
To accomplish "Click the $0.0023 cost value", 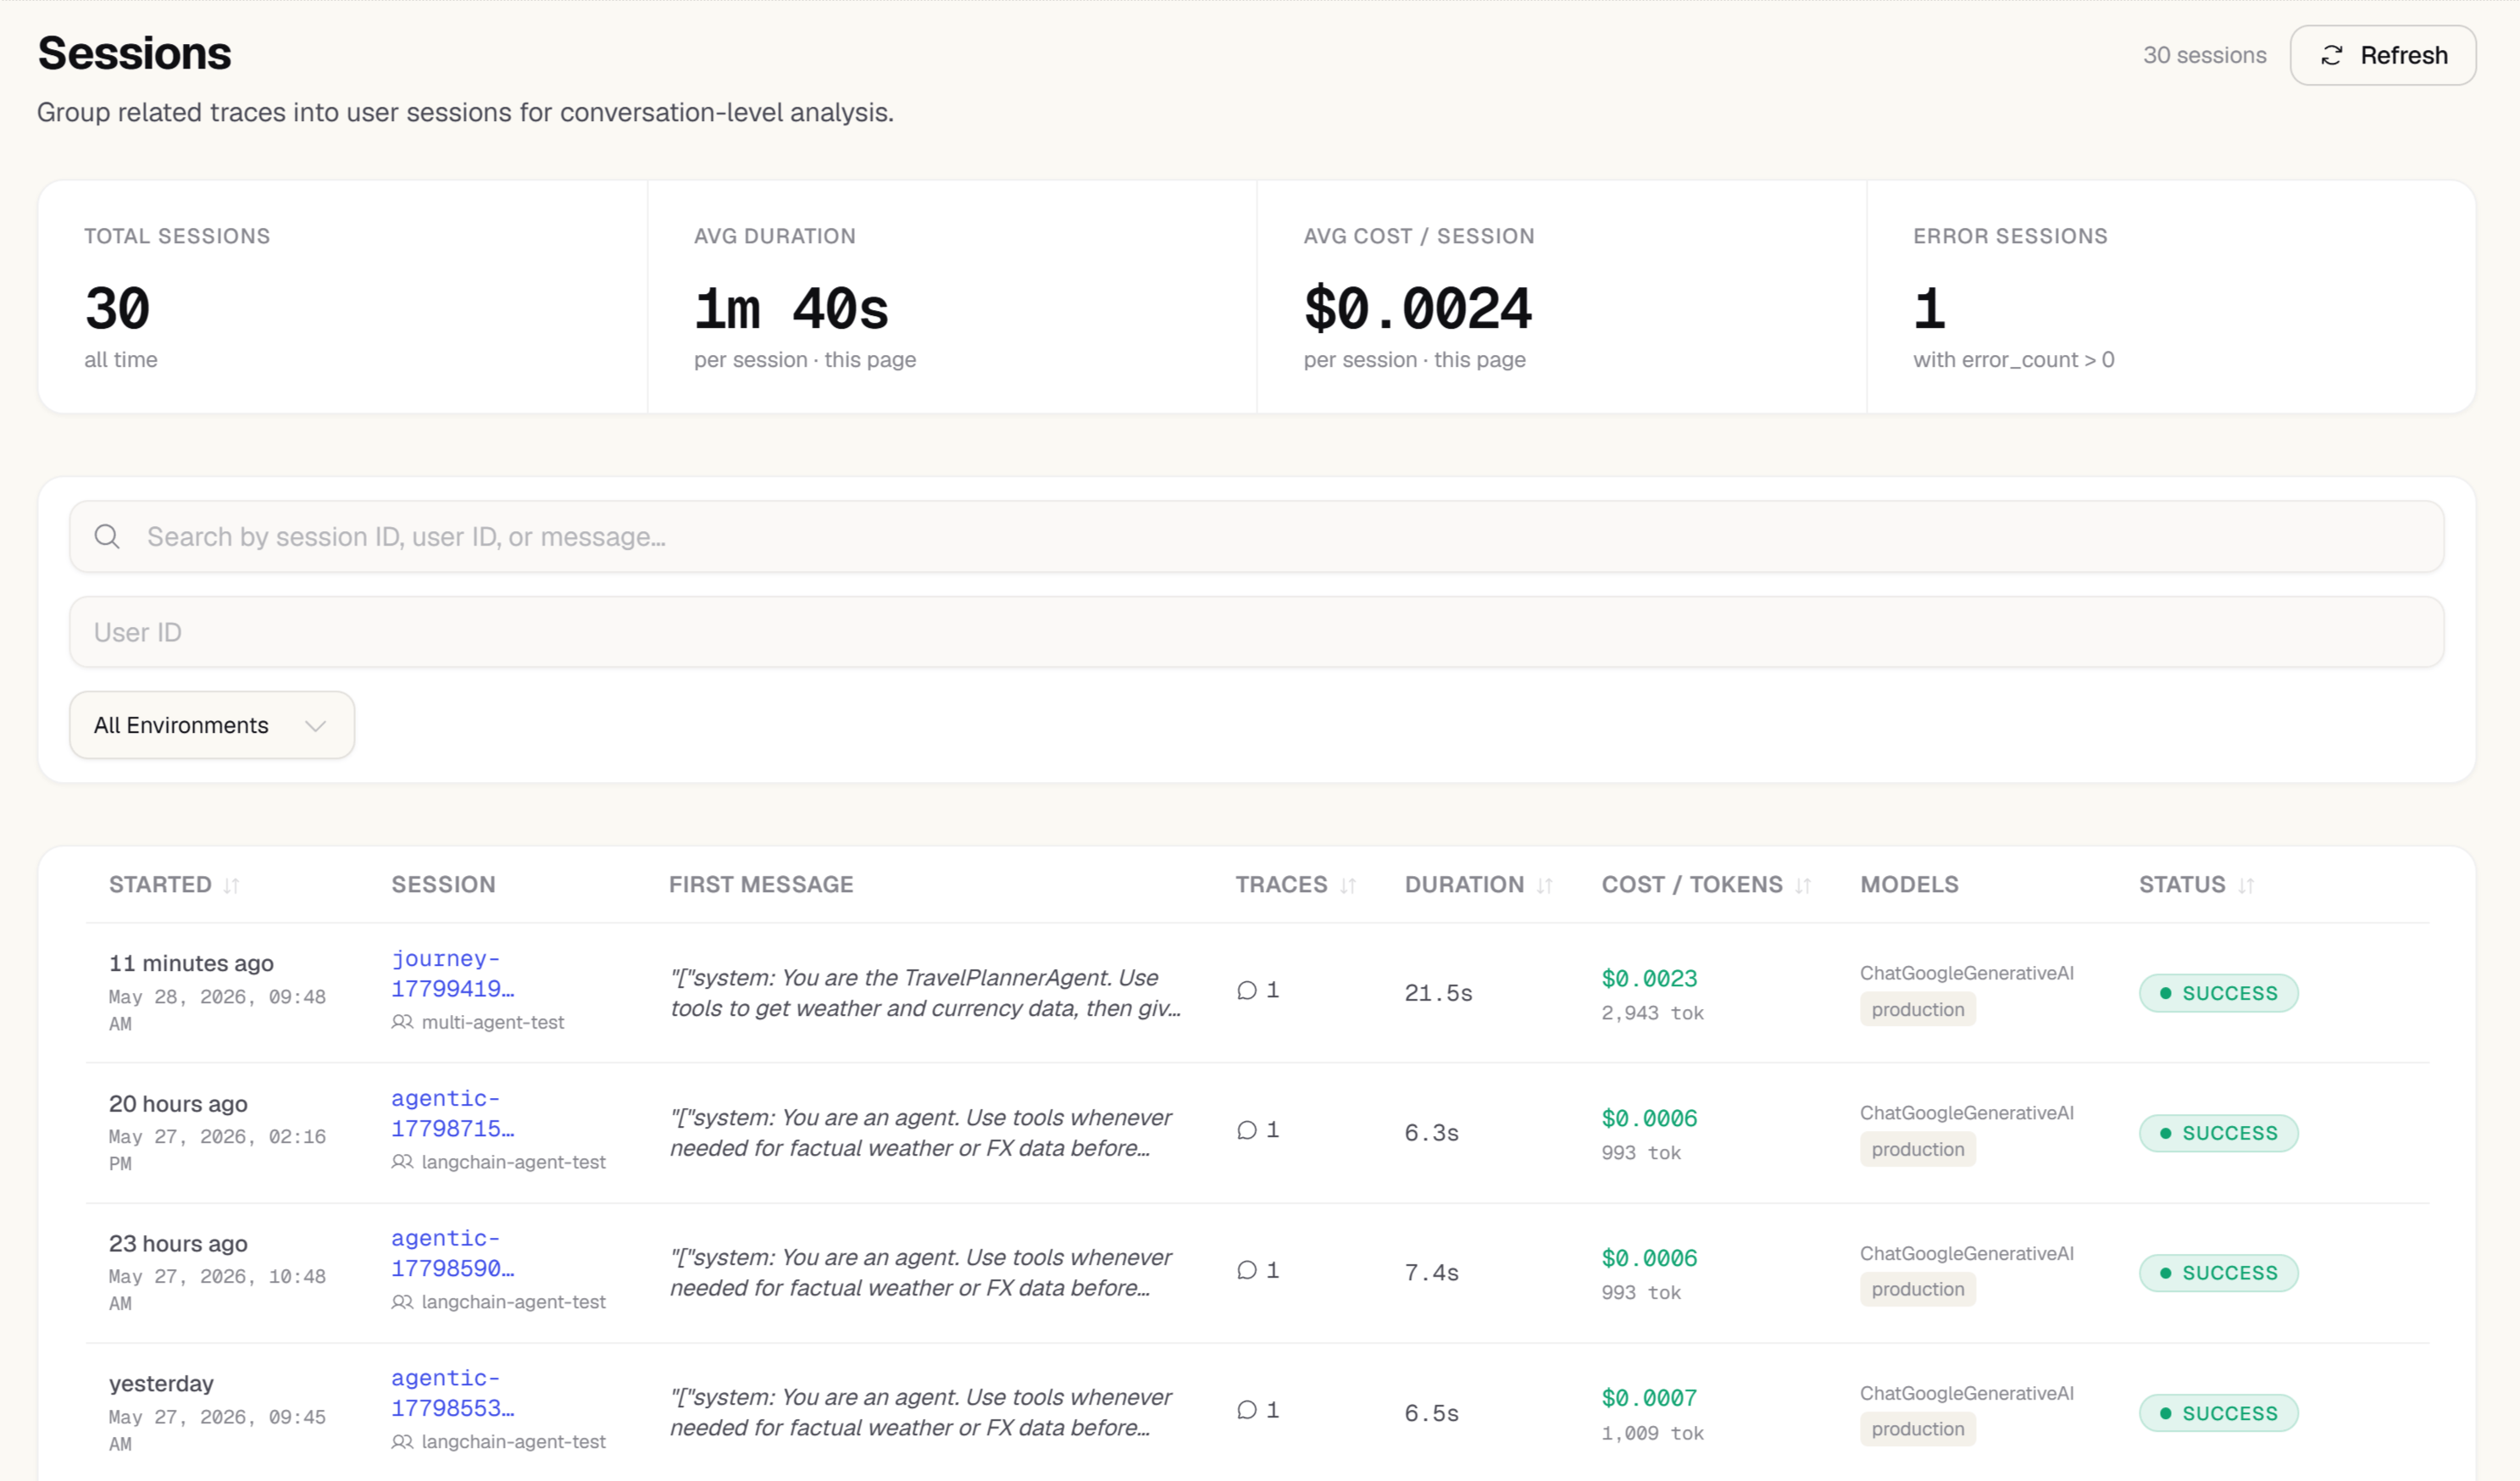I will (1649, 978).
